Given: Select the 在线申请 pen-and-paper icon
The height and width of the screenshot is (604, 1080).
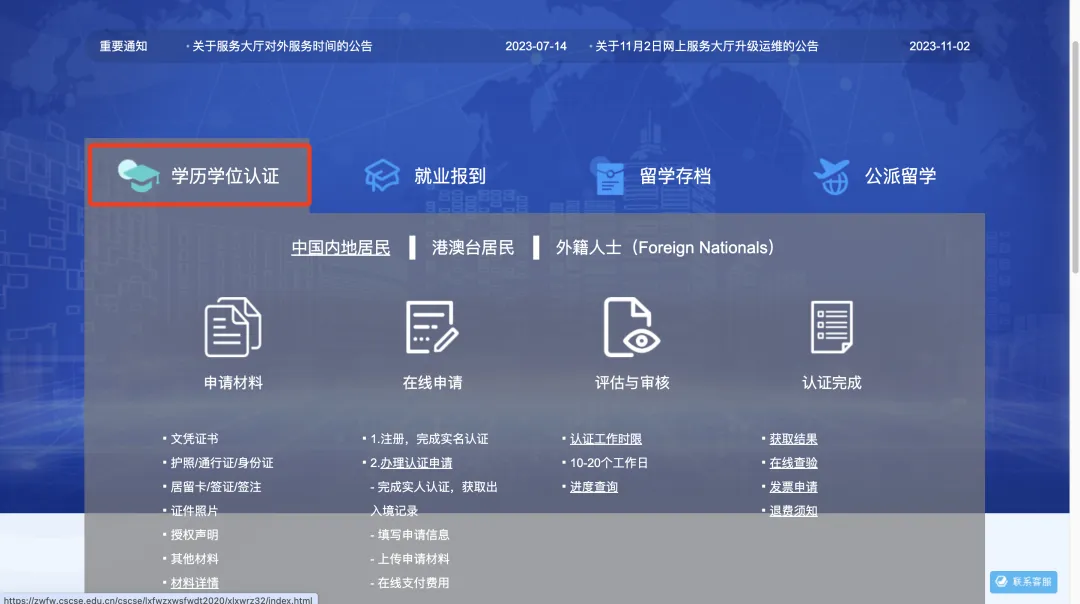Looking at the screenshot, I should (432, 328).
